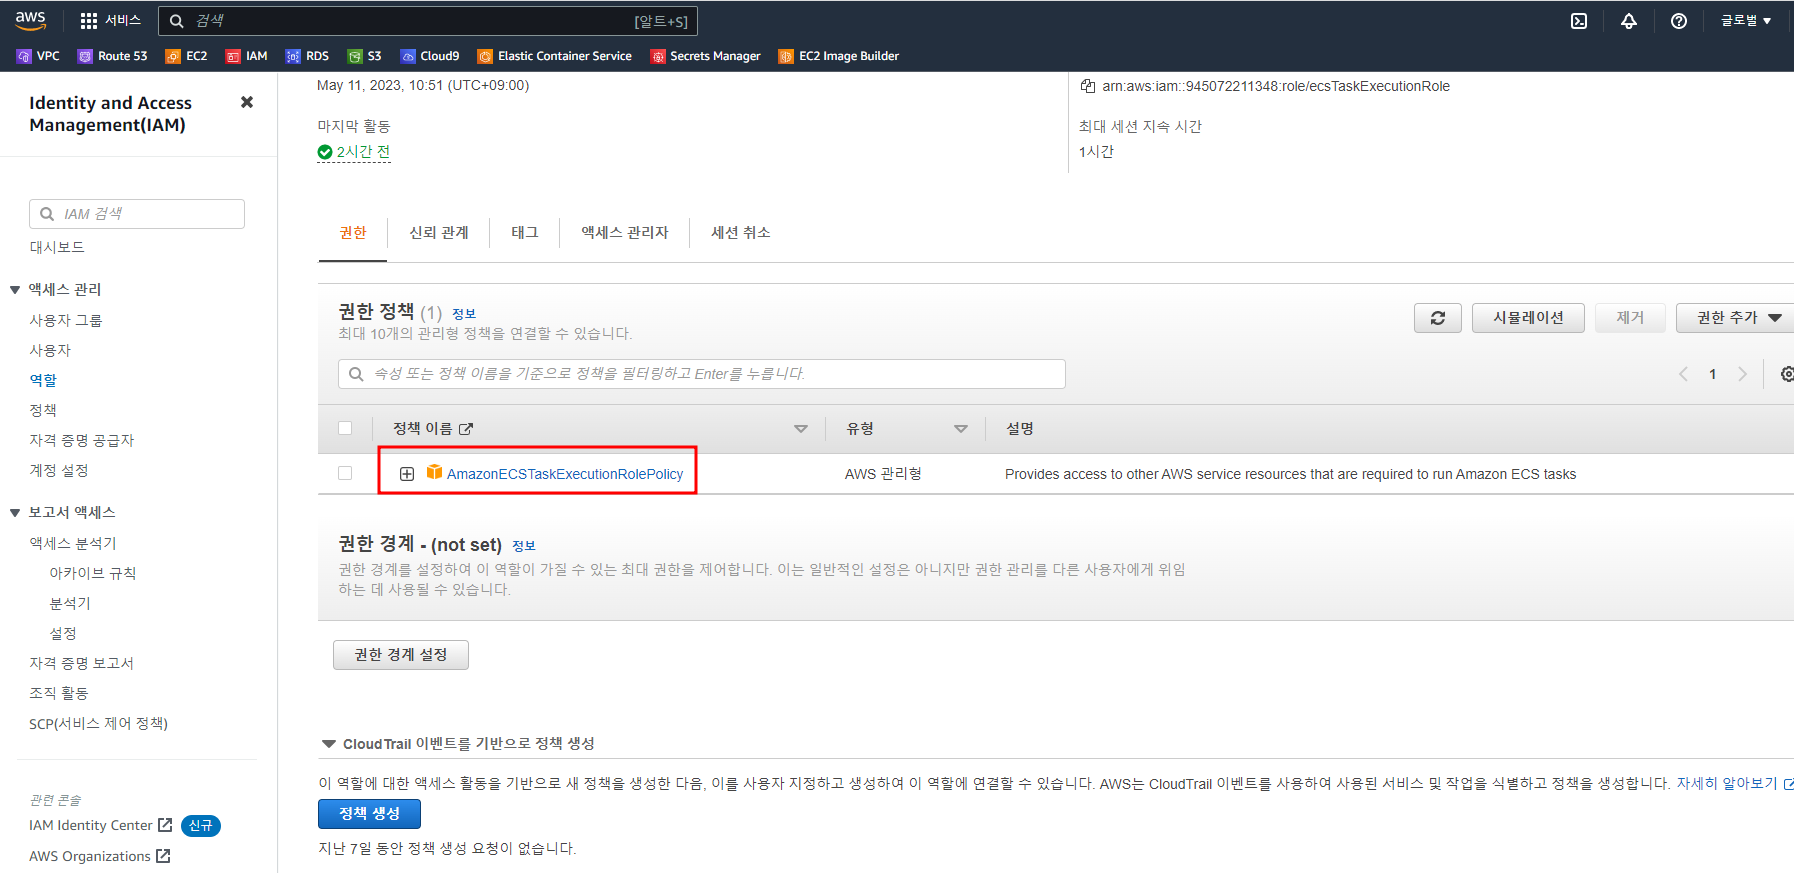Open EC2 shortcut in favorites bar

click(x=186, y=56)
